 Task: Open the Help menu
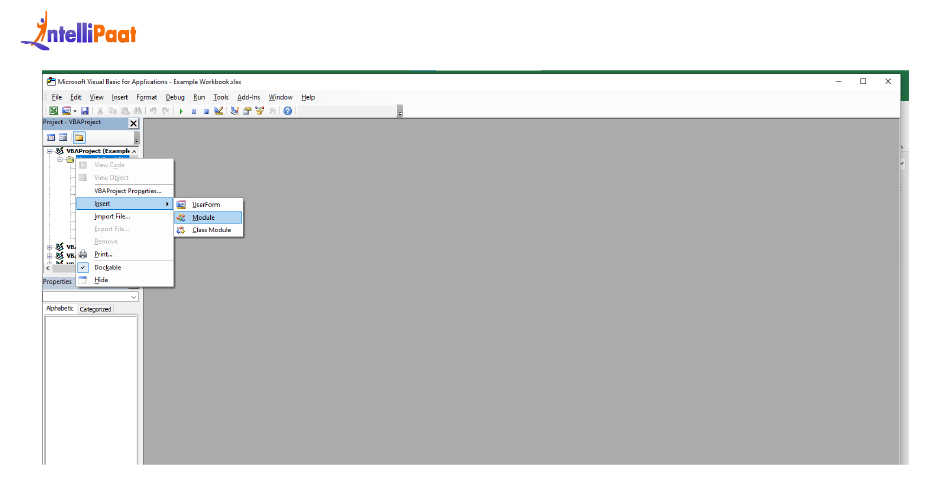click(308, 97)
